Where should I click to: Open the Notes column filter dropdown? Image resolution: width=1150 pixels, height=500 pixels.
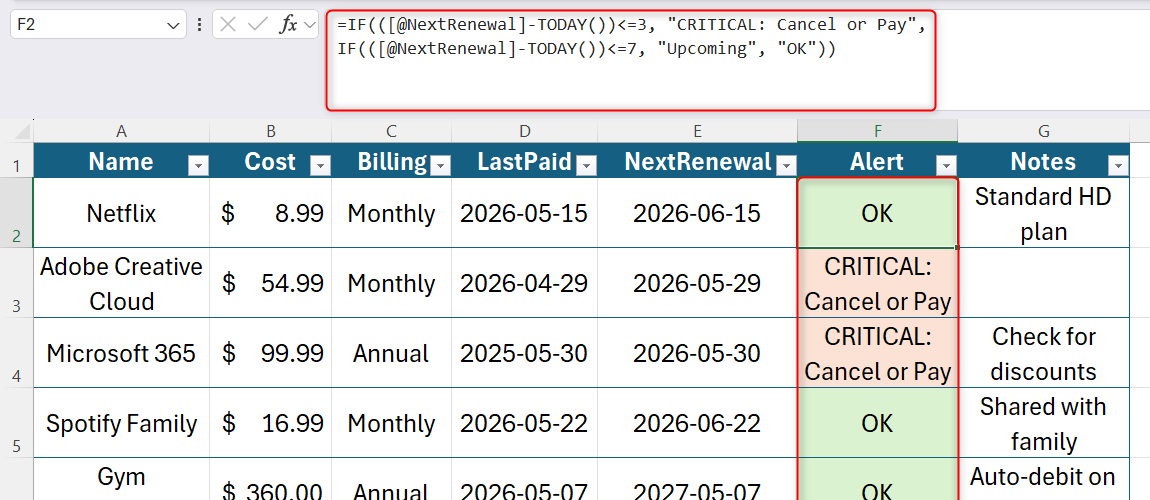(1118, 166)
